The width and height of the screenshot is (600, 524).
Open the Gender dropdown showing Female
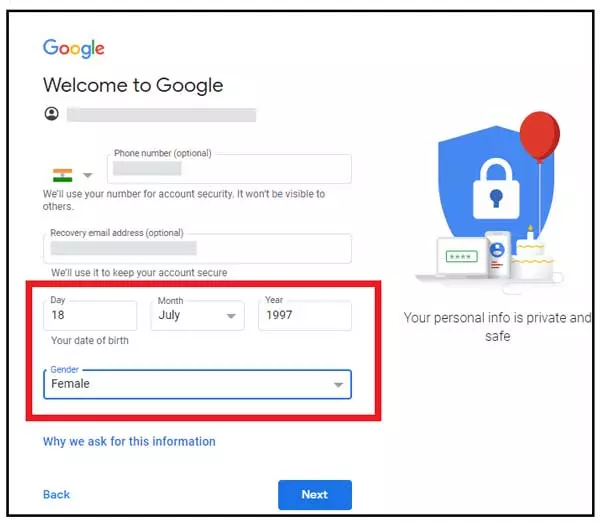[x=197, y=384]
